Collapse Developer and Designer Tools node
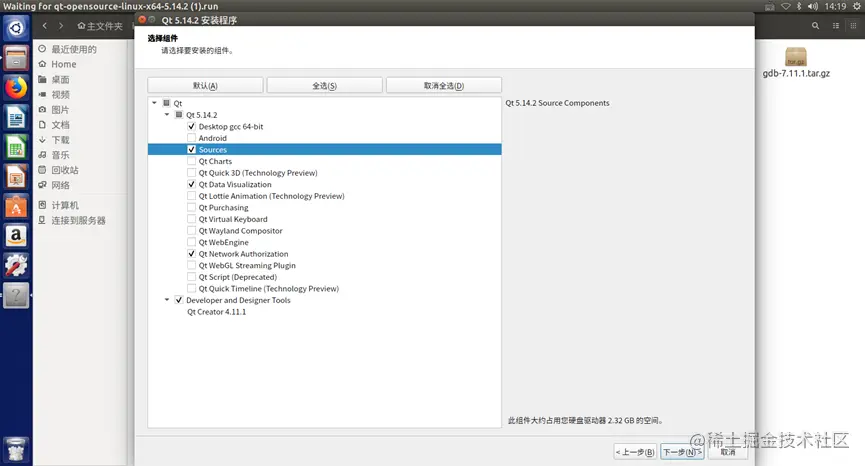 (167, 300)
